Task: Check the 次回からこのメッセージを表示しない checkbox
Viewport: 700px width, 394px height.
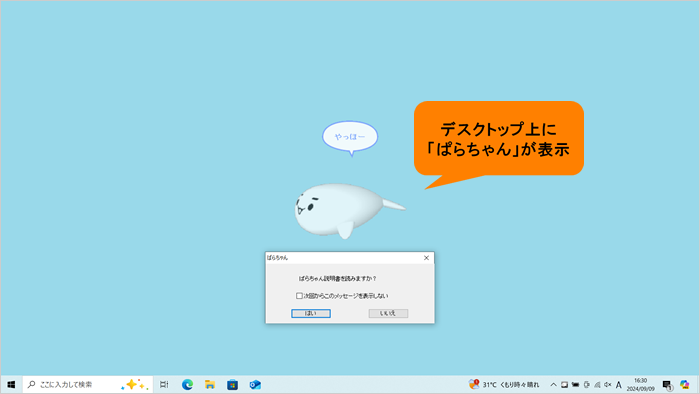Action: coord(299,296)
